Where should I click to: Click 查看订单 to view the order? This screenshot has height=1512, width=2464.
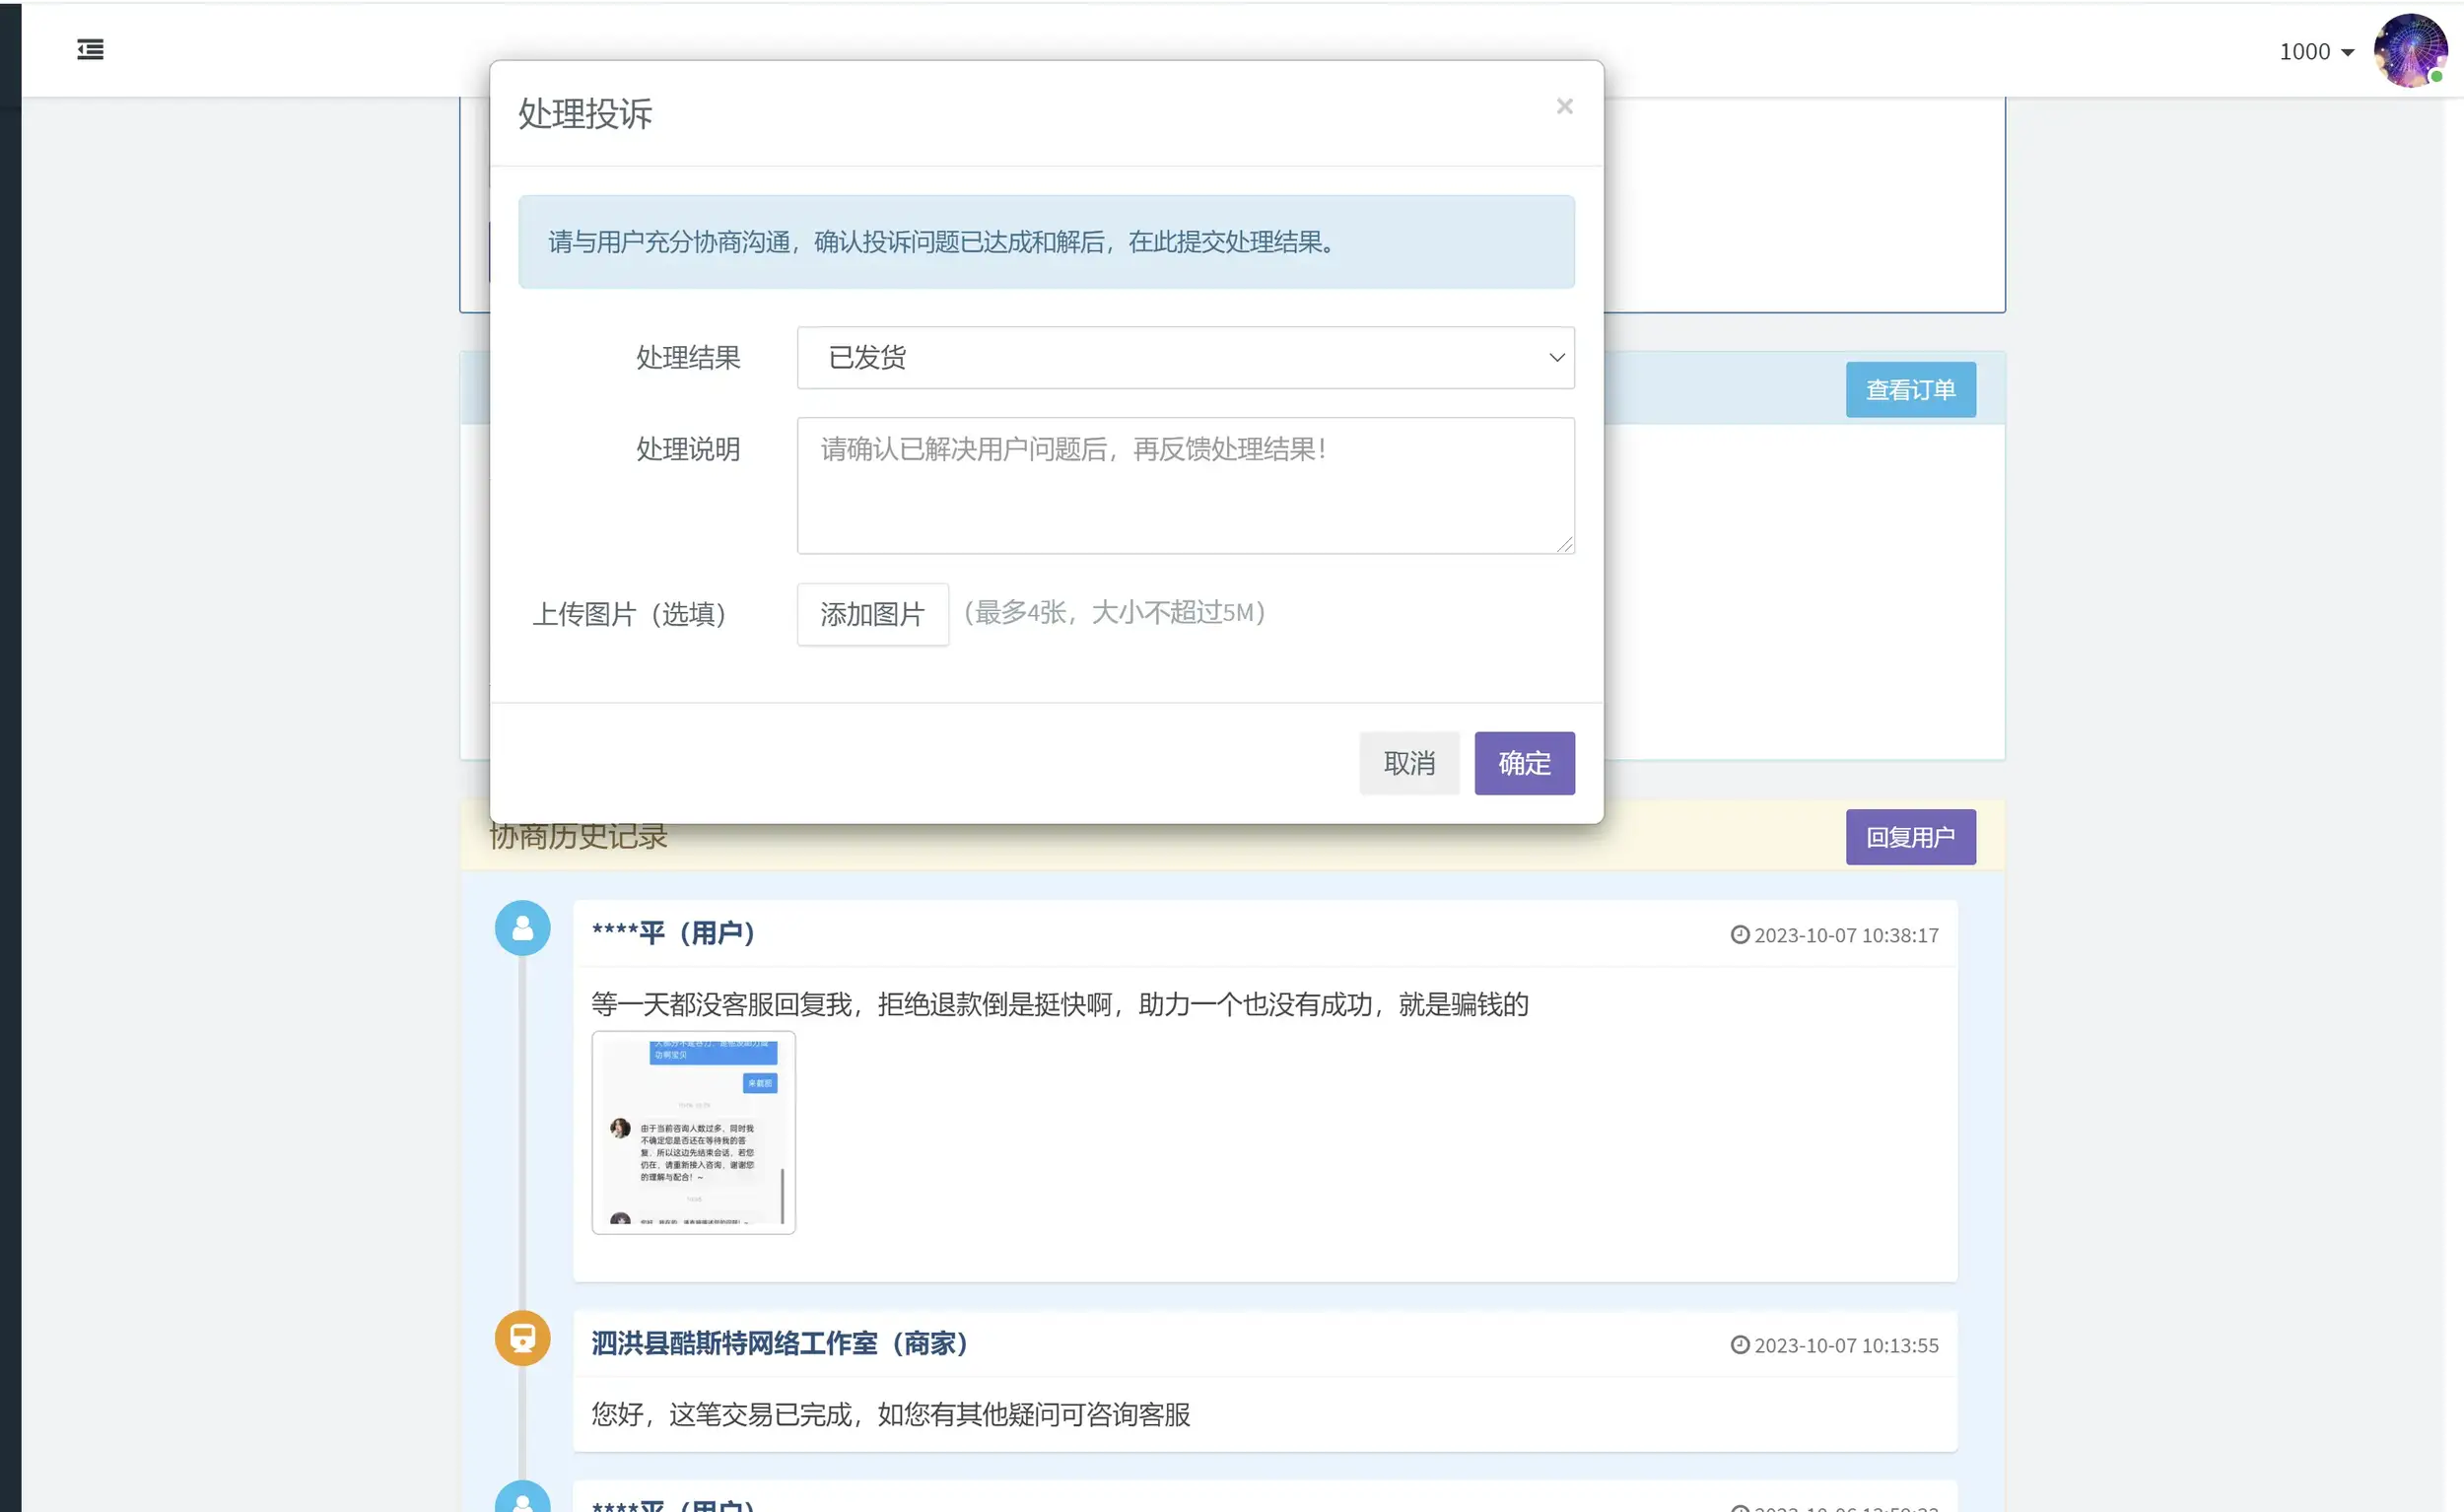pos(1910,389)
